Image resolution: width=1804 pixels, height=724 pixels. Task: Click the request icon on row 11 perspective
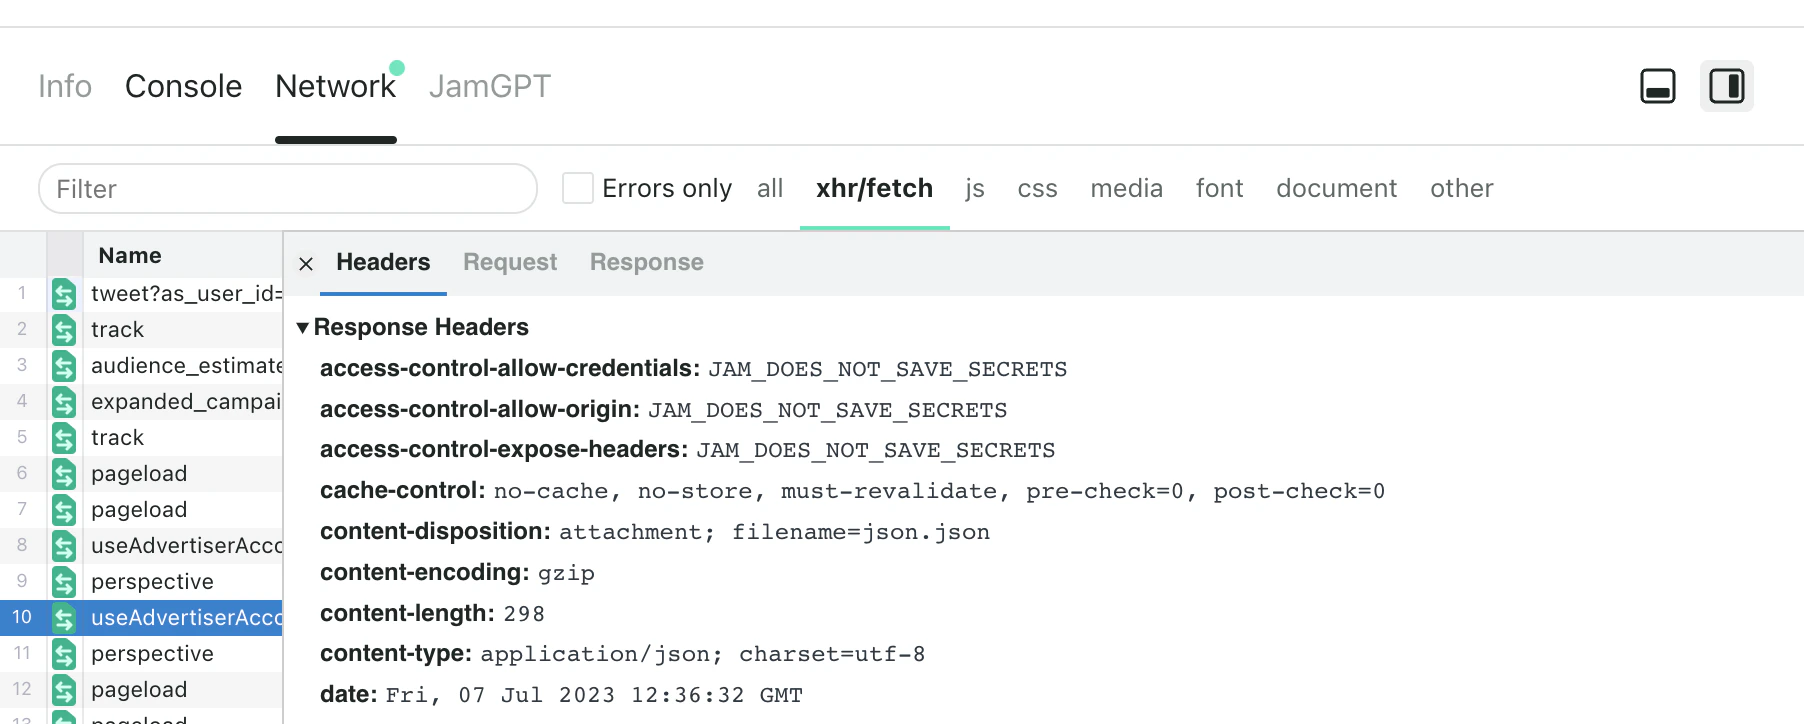point(64,654)
